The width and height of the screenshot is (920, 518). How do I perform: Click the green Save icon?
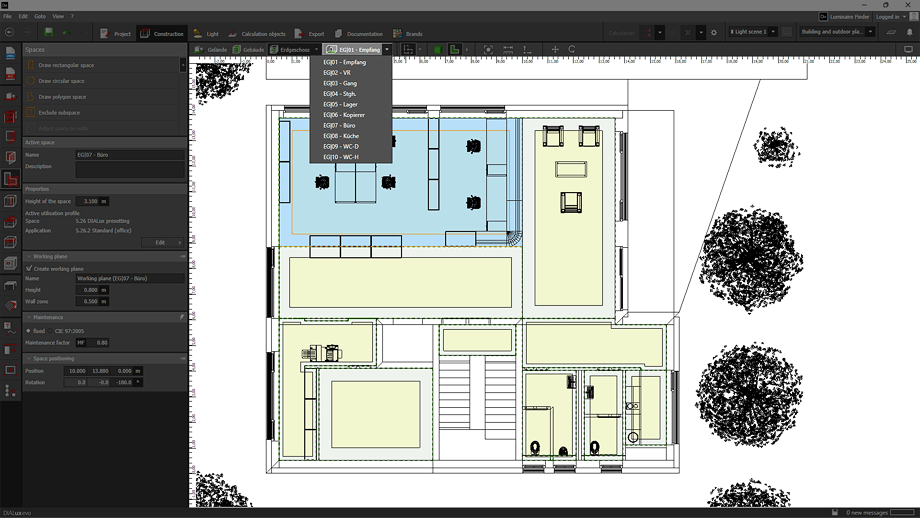[48, 33]
